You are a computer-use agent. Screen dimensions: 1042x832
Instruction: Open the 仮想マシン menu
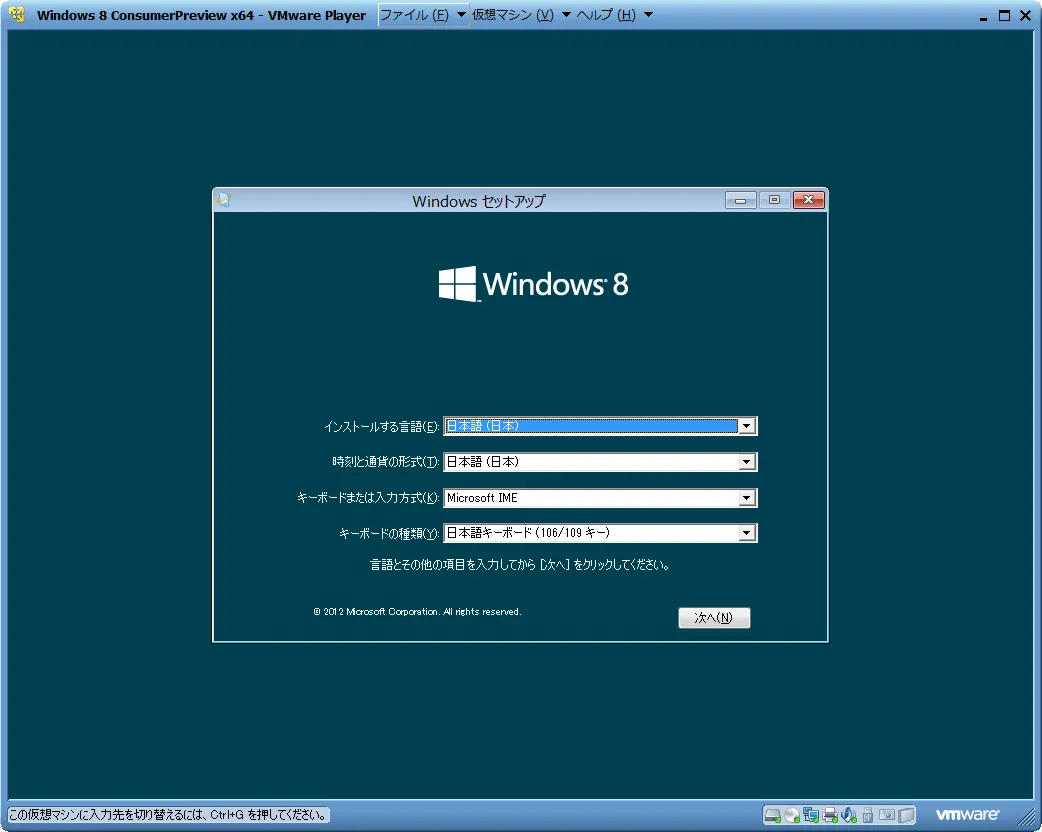point(513,15)
